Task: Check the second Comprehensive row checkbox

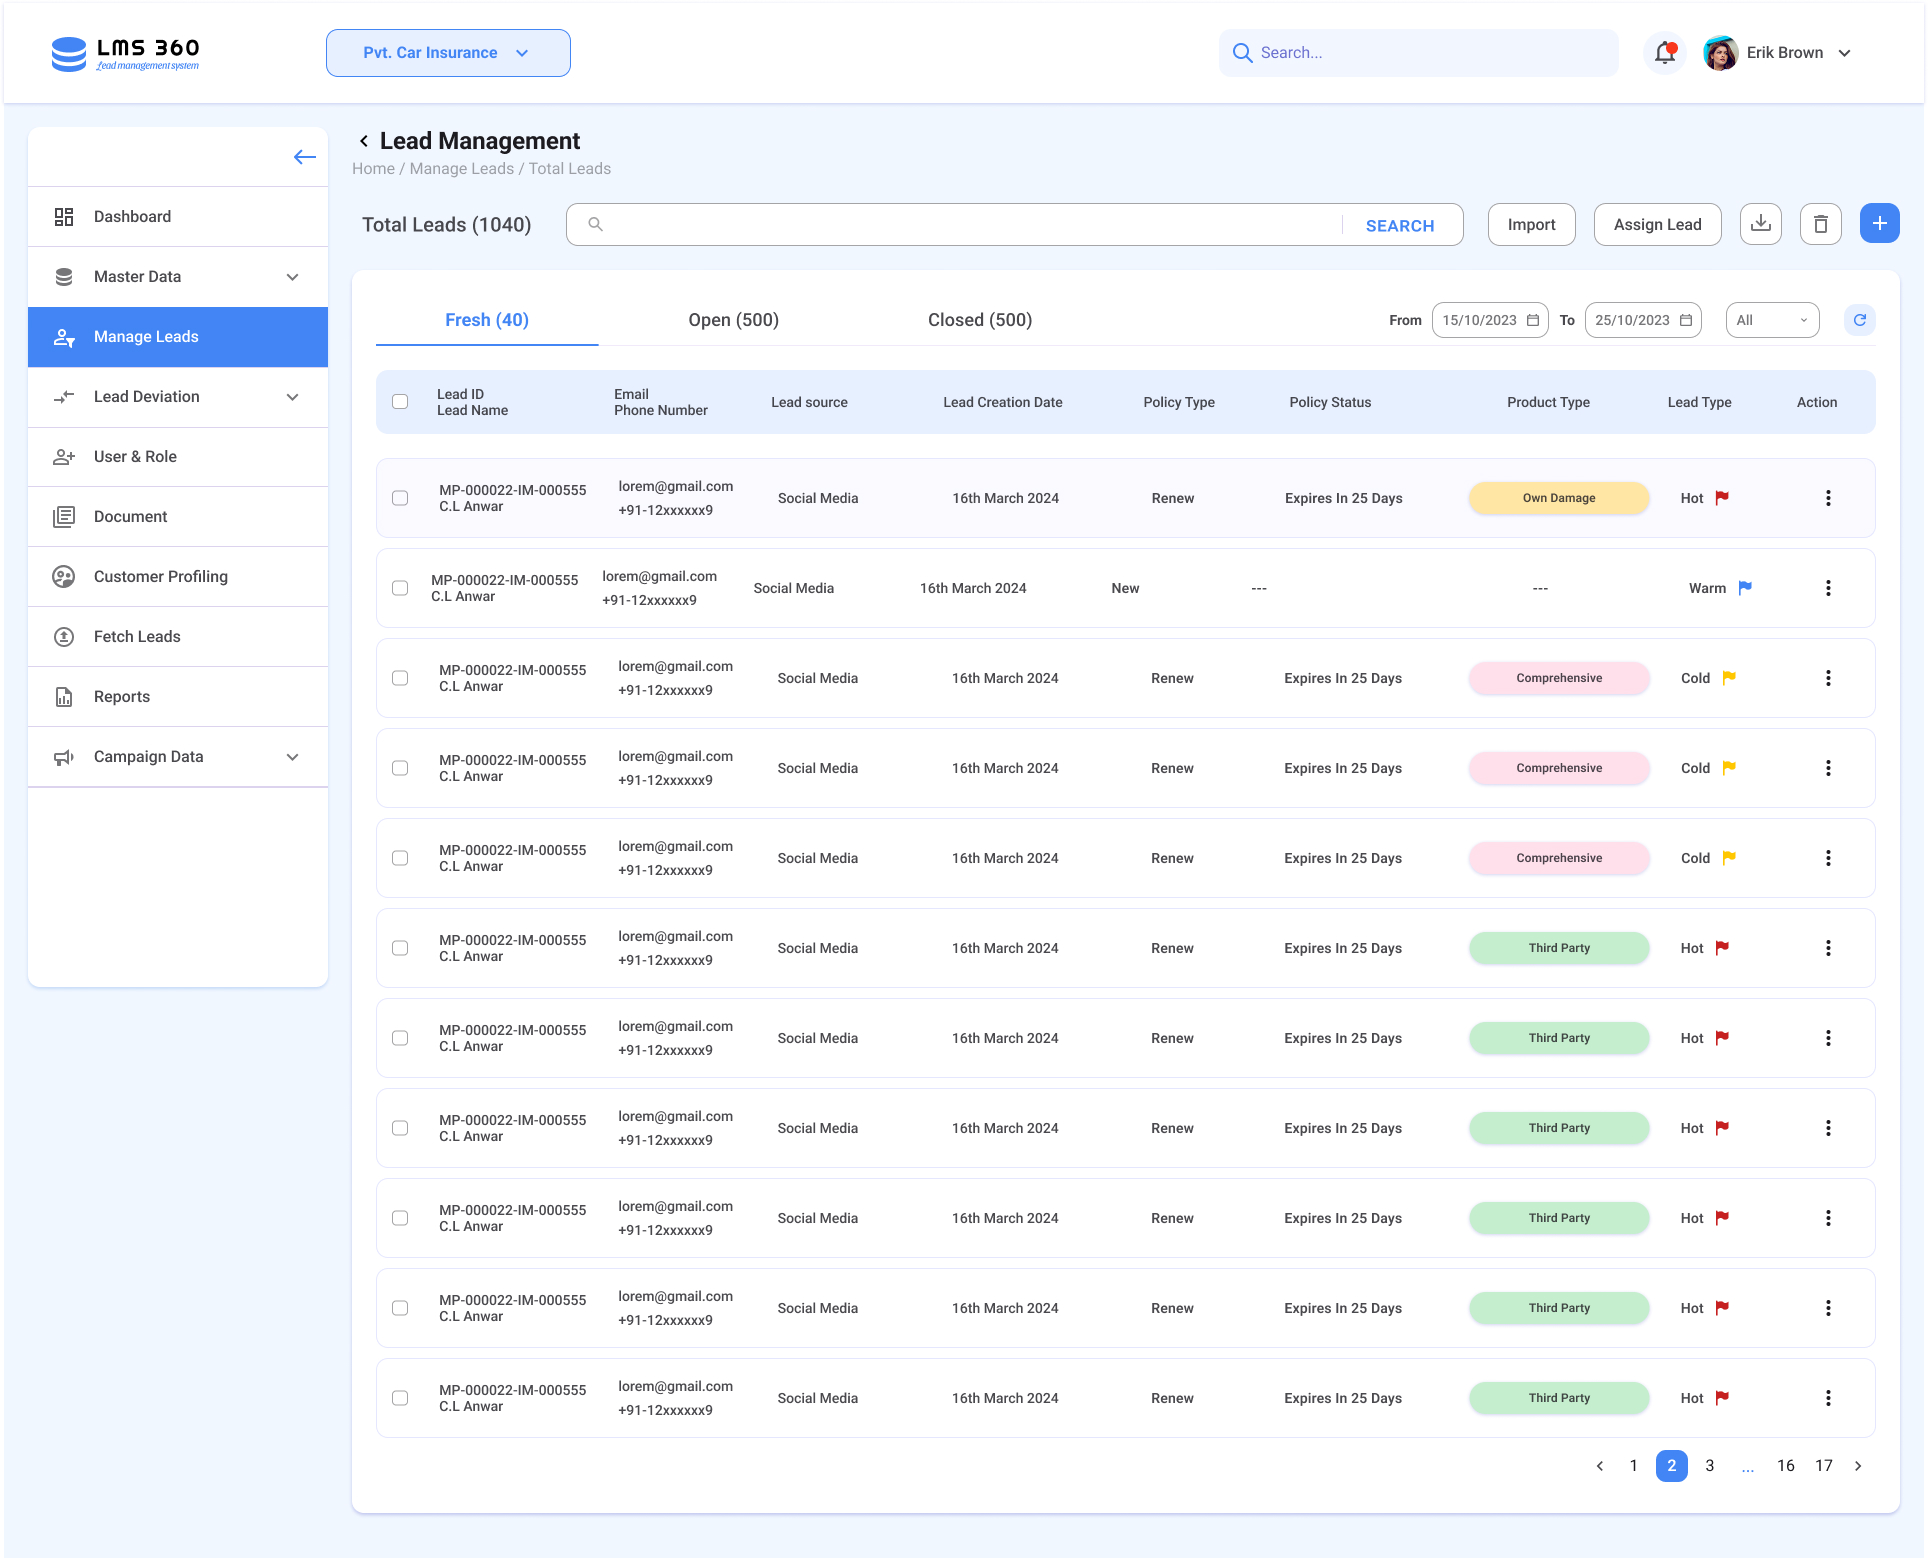Action: pos(400,768)
